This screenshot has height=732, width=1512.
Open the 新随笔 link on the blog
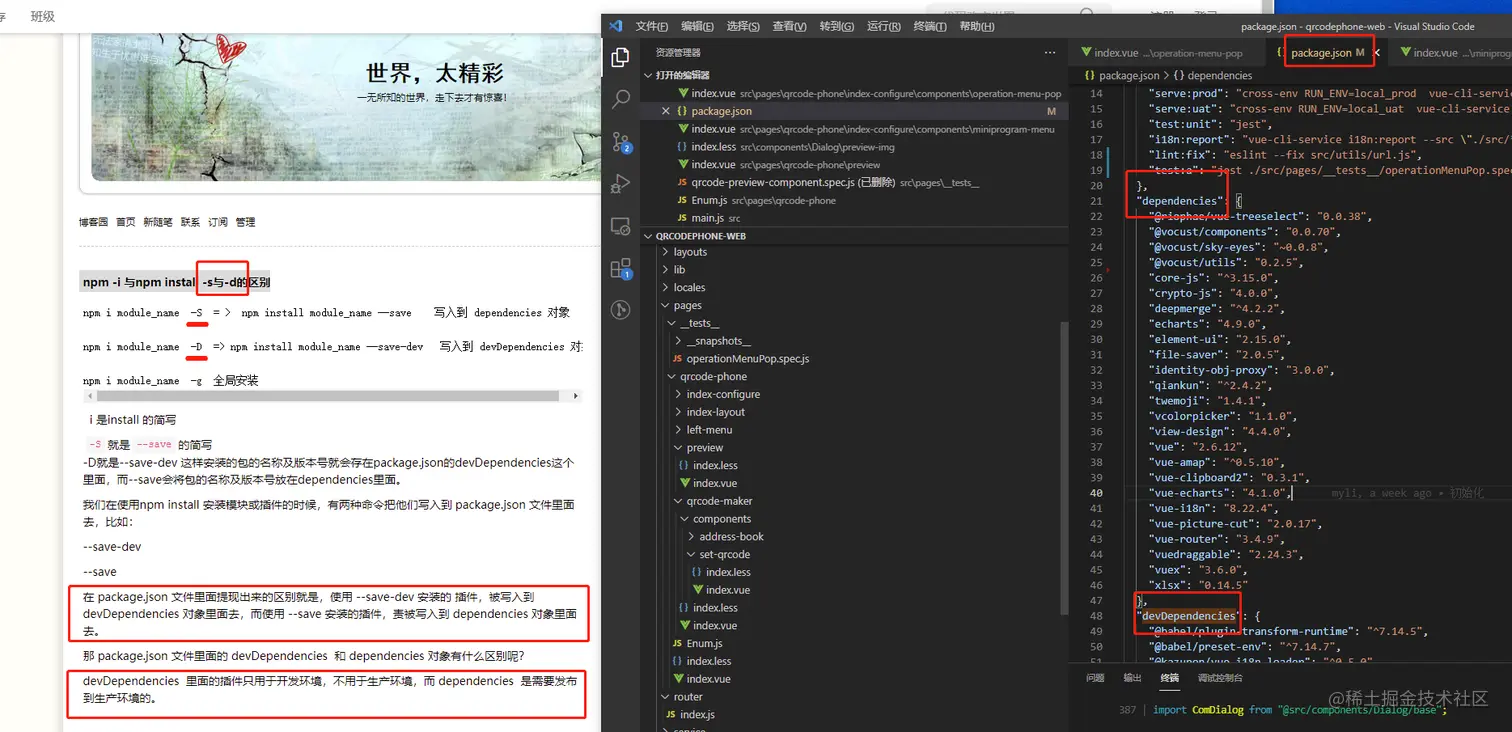click(158, 222)
